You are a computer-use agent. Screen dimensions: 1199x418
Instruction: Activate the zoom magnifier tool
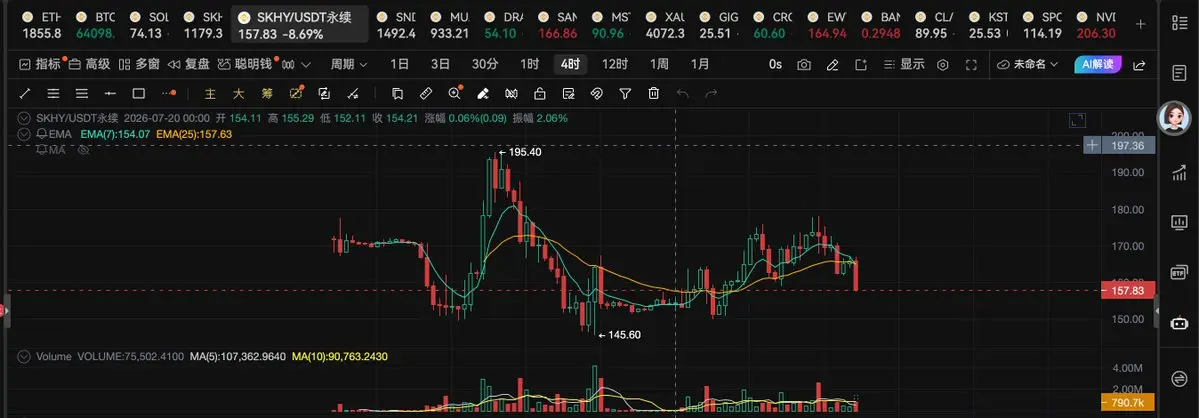coord(455,93)
